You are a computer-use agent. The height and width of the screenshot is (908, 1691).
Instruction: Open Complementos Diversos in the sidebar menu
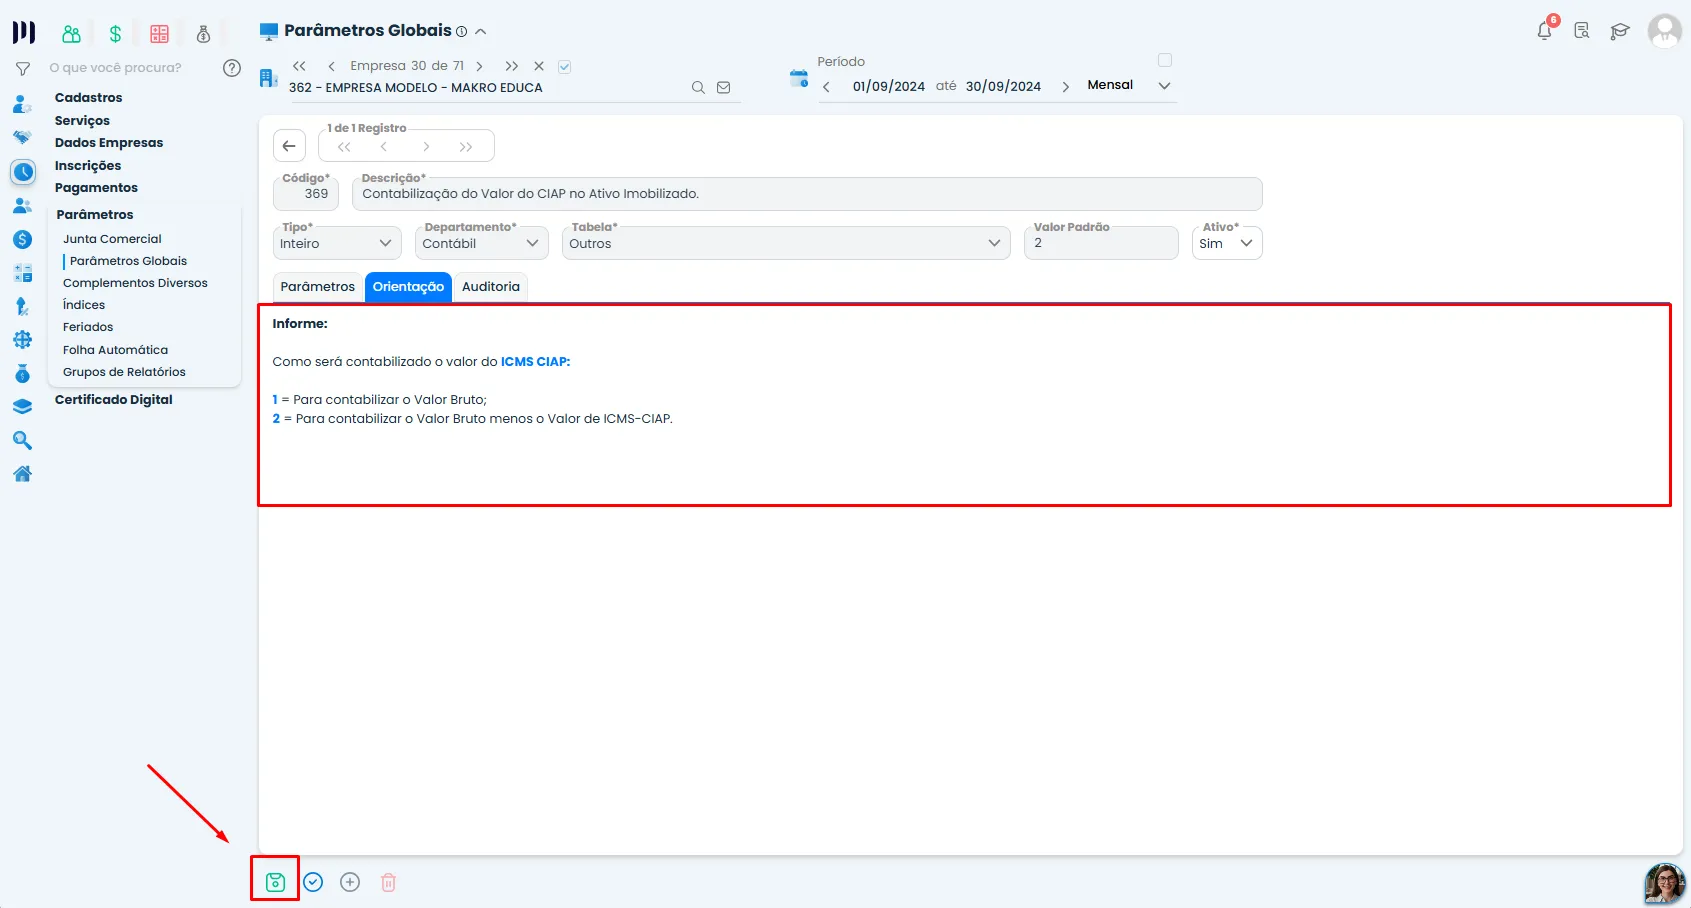tap(135, 283)
